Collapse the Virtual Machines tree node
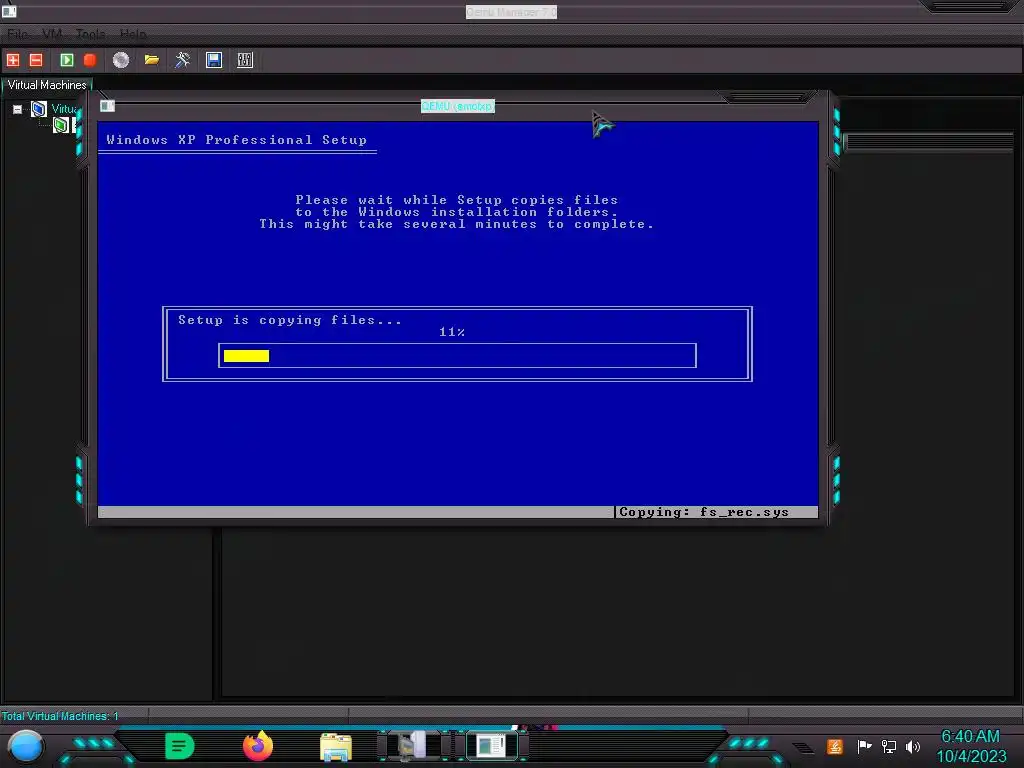1024x768 pixels. tap(18, 109)
